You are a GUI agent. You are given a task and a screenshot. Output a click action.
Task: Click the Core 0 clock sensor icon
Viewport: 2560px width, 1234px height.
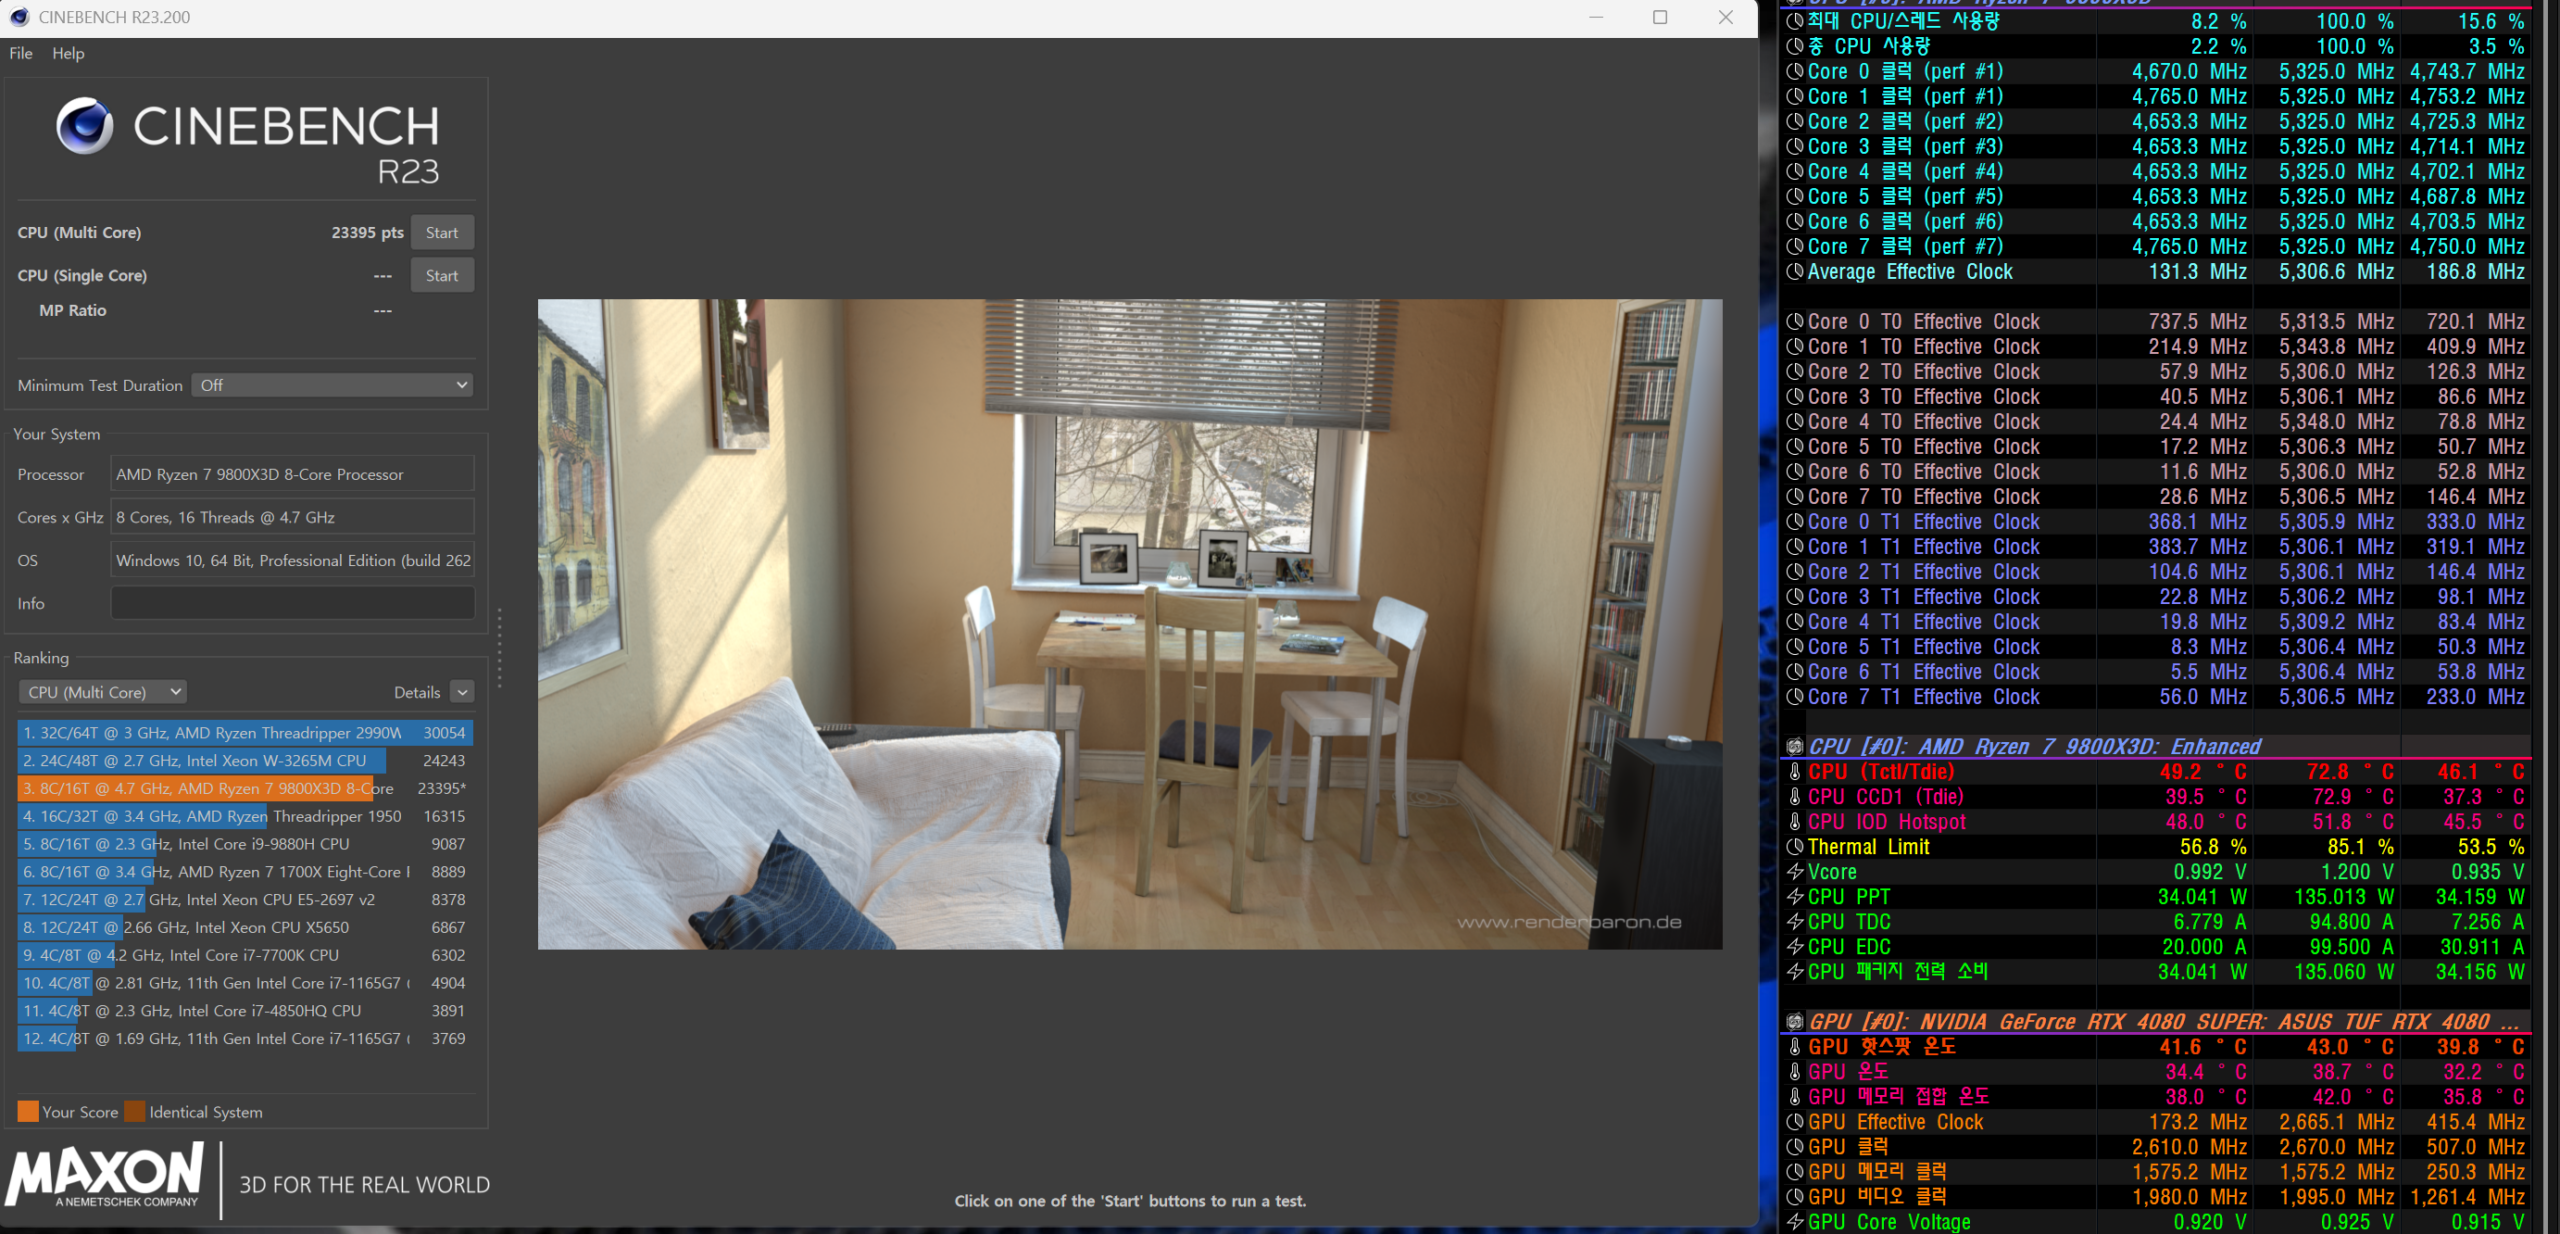(x=1795, y=72)
